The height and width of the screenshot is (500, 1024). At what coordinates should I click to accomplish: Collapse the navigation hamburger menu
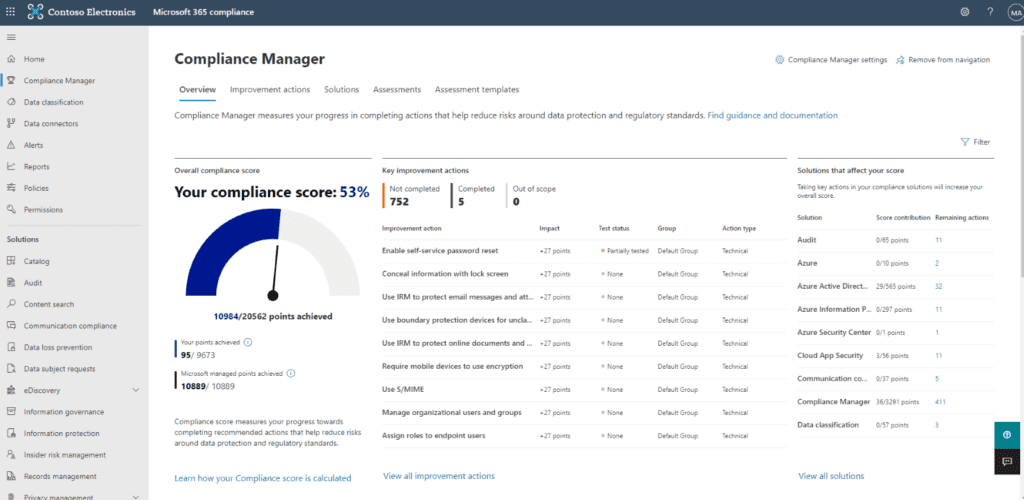click(x=10, y=37)
